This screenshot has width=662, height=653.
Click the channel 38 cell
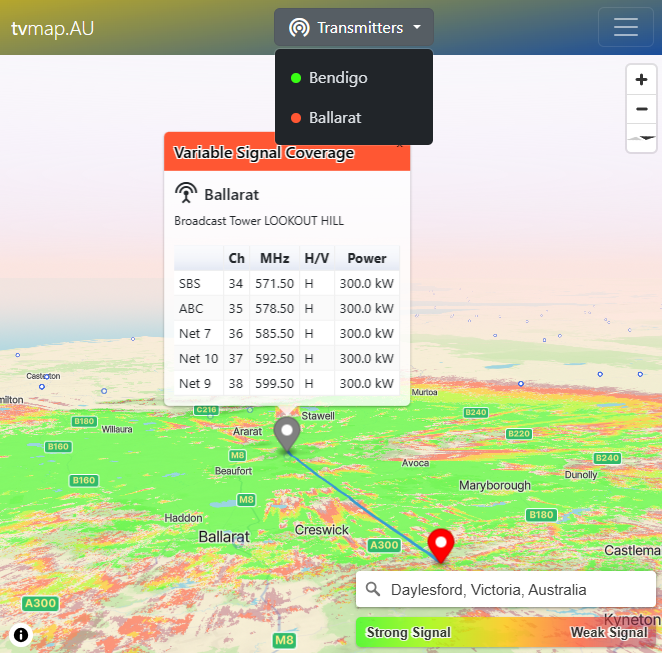236,383
